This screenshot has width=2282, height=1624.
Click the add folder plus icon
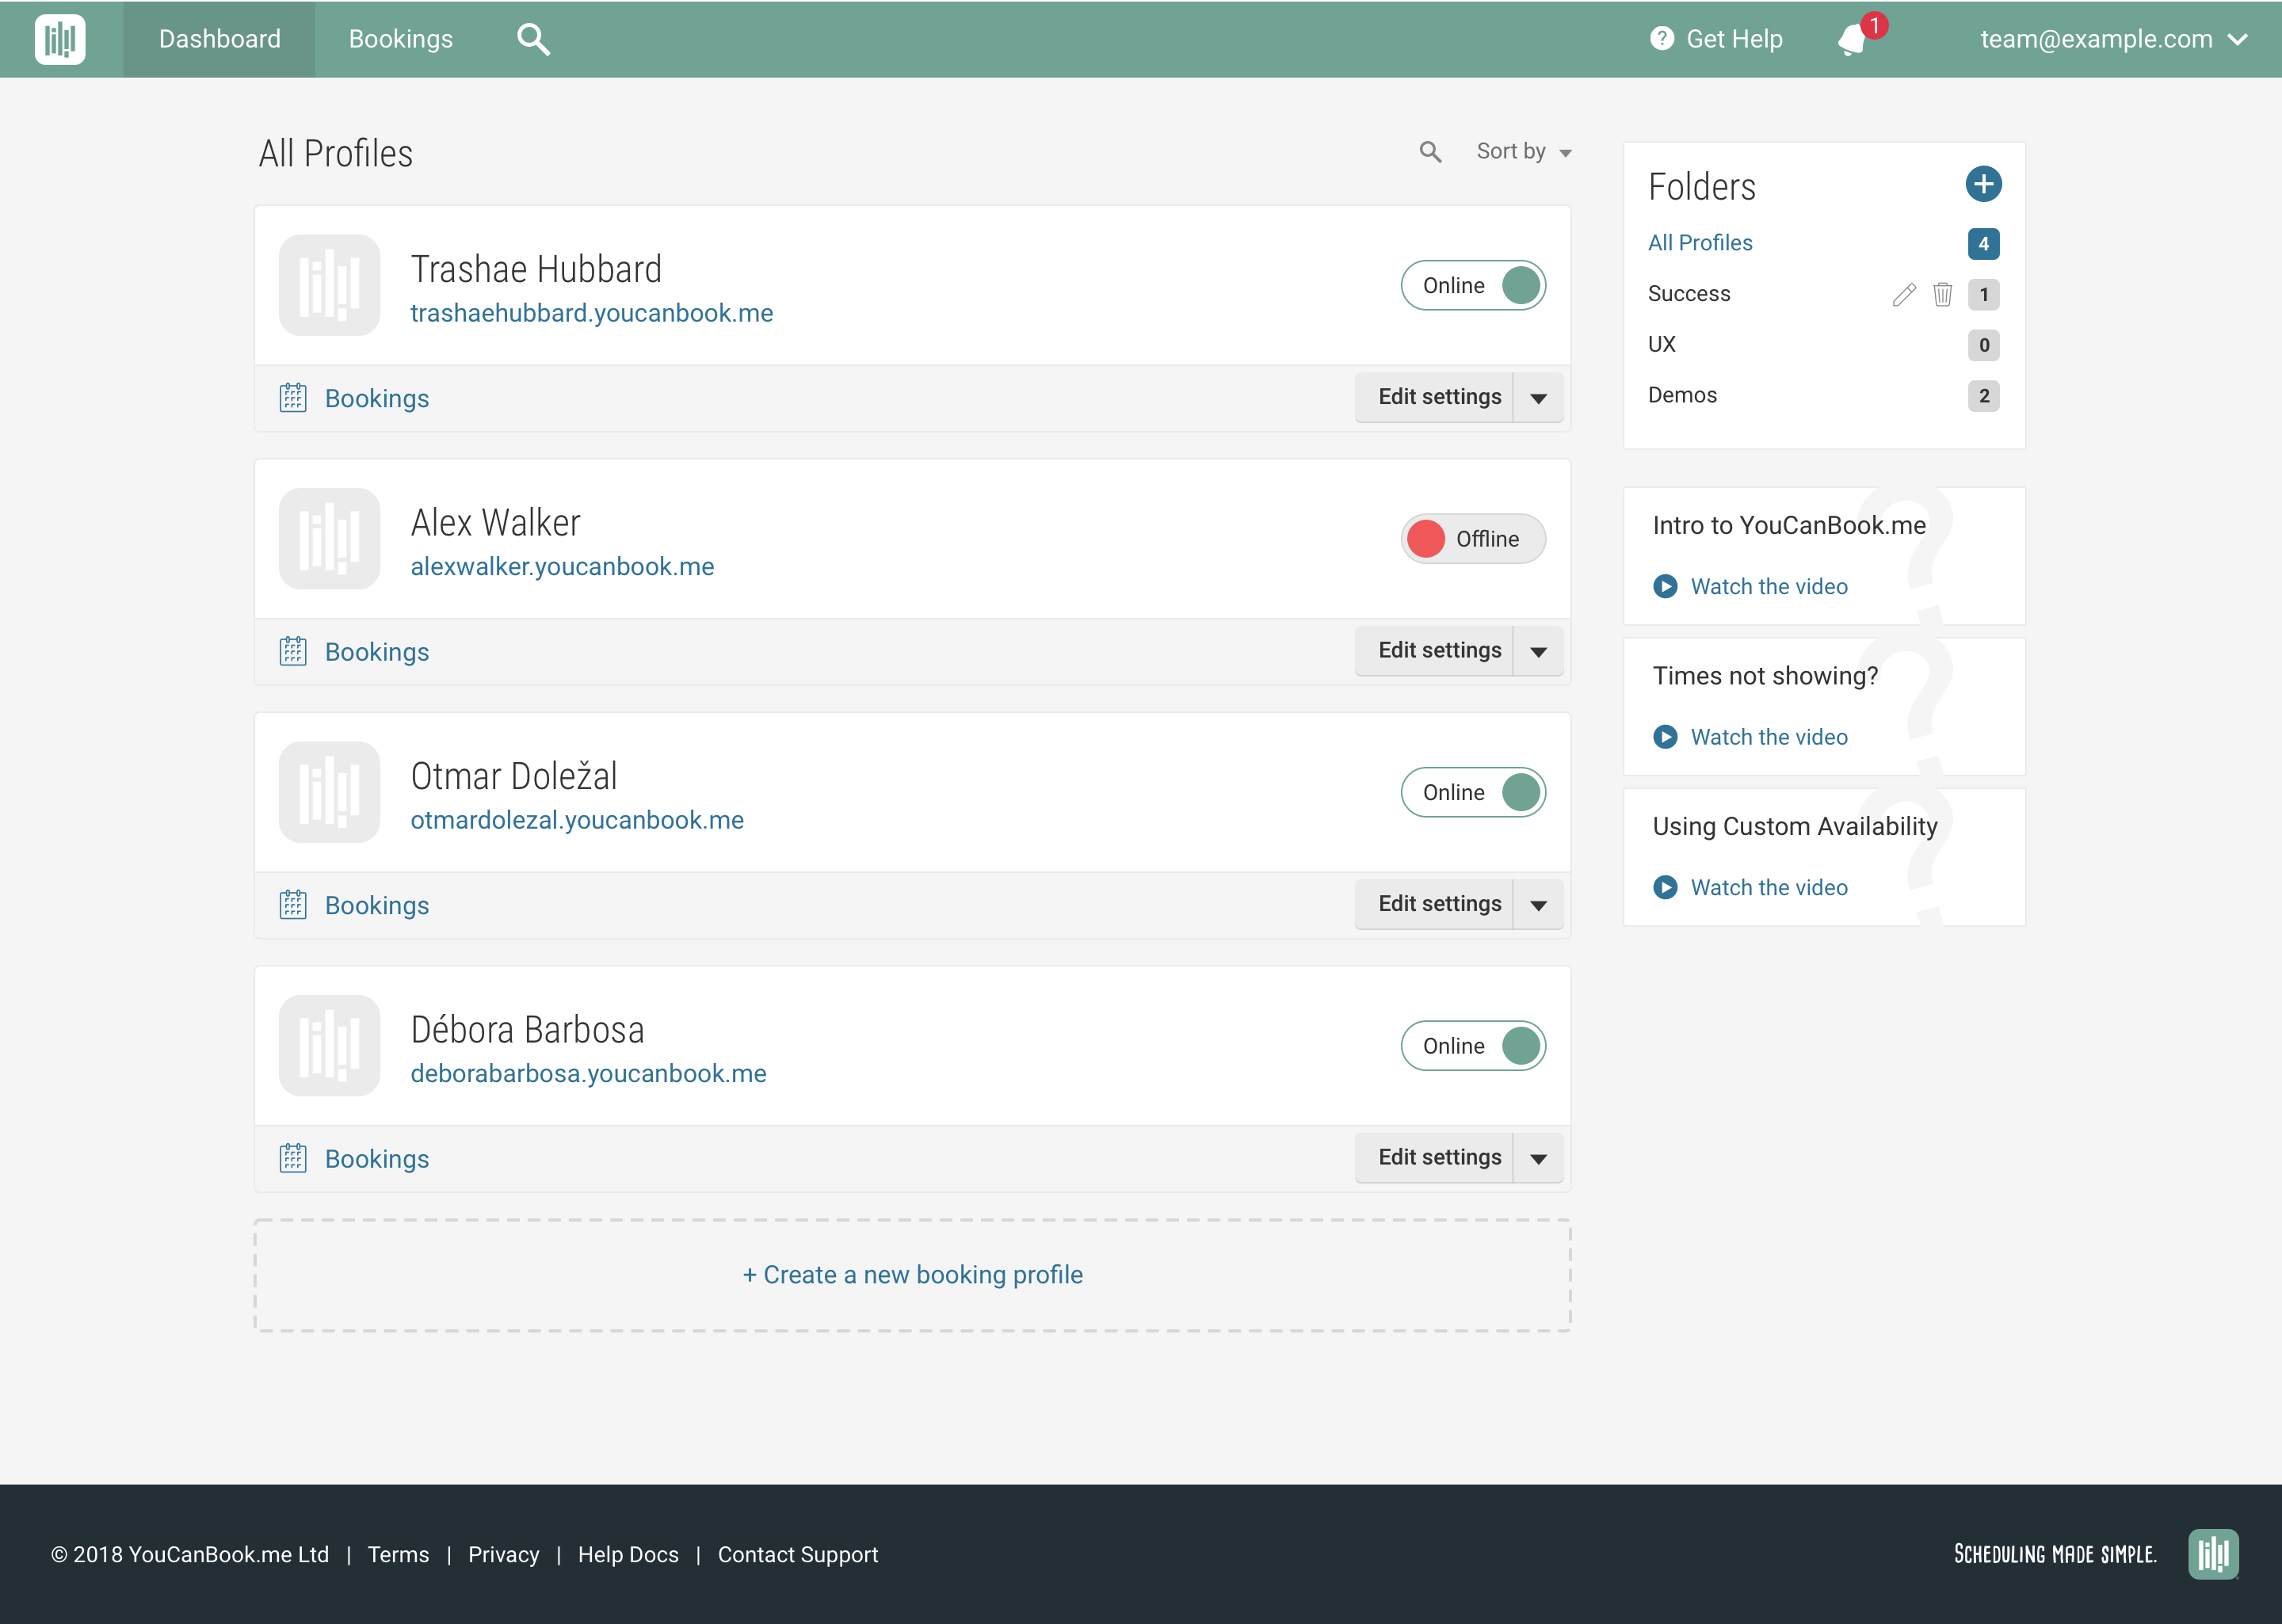click(x=1983, y=184)
